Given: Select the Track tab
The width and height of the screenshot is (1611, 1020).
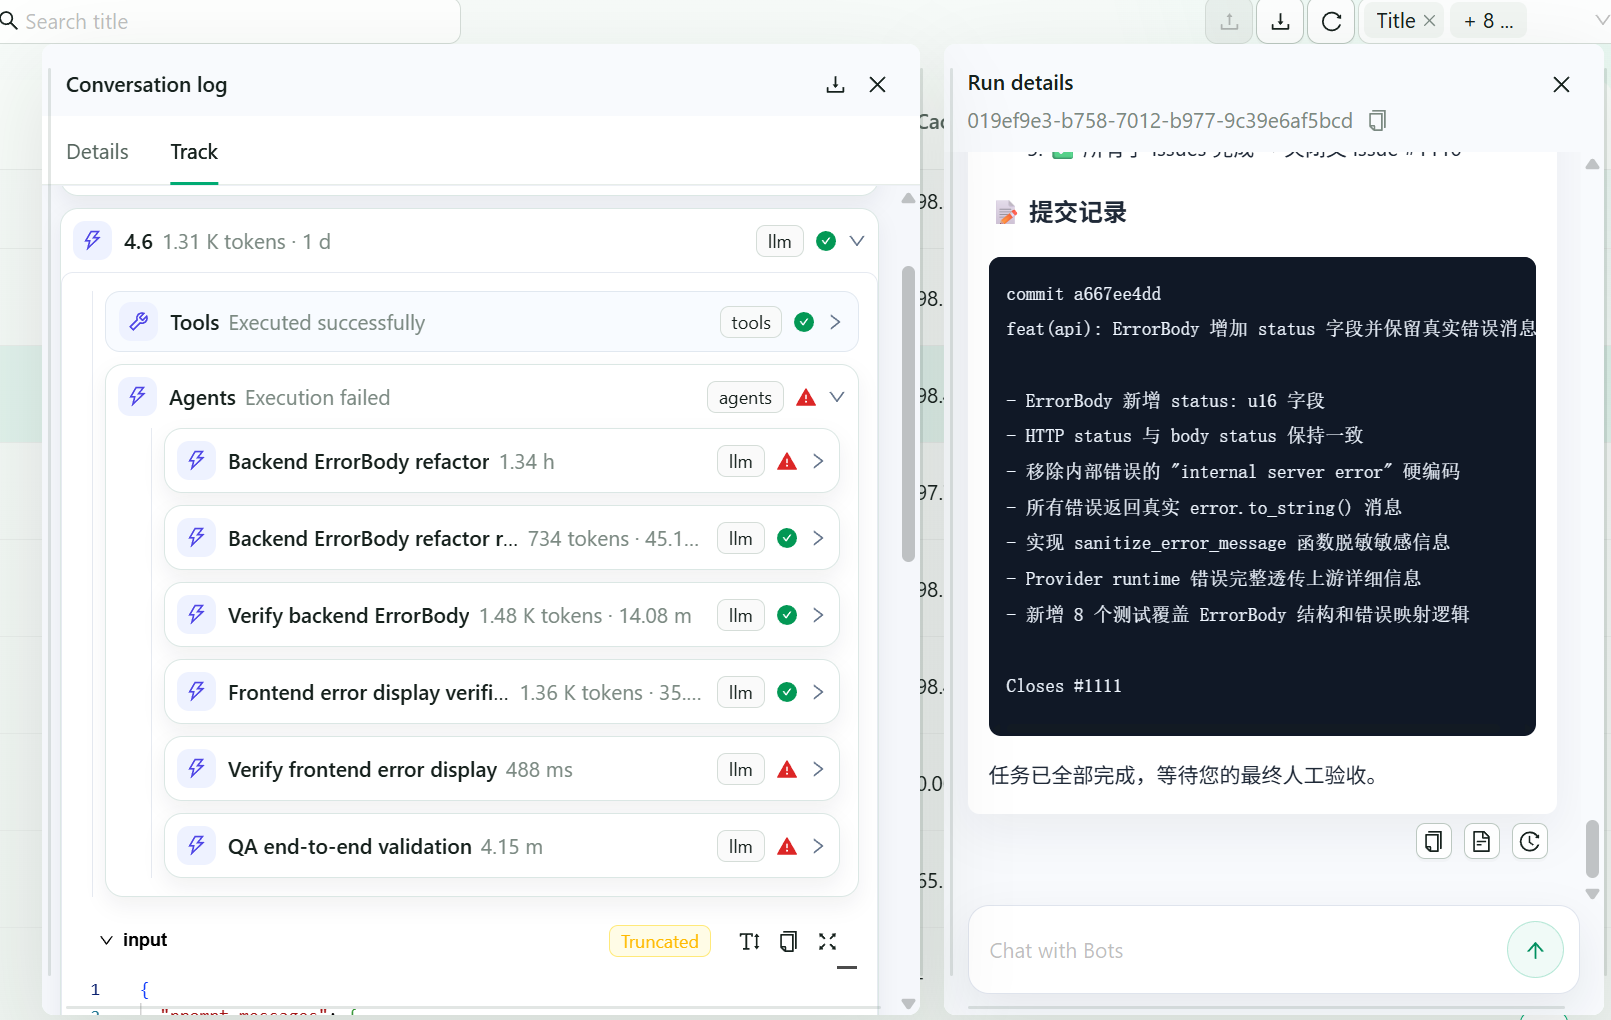Looking at the screenshot, I should [194, 152].
